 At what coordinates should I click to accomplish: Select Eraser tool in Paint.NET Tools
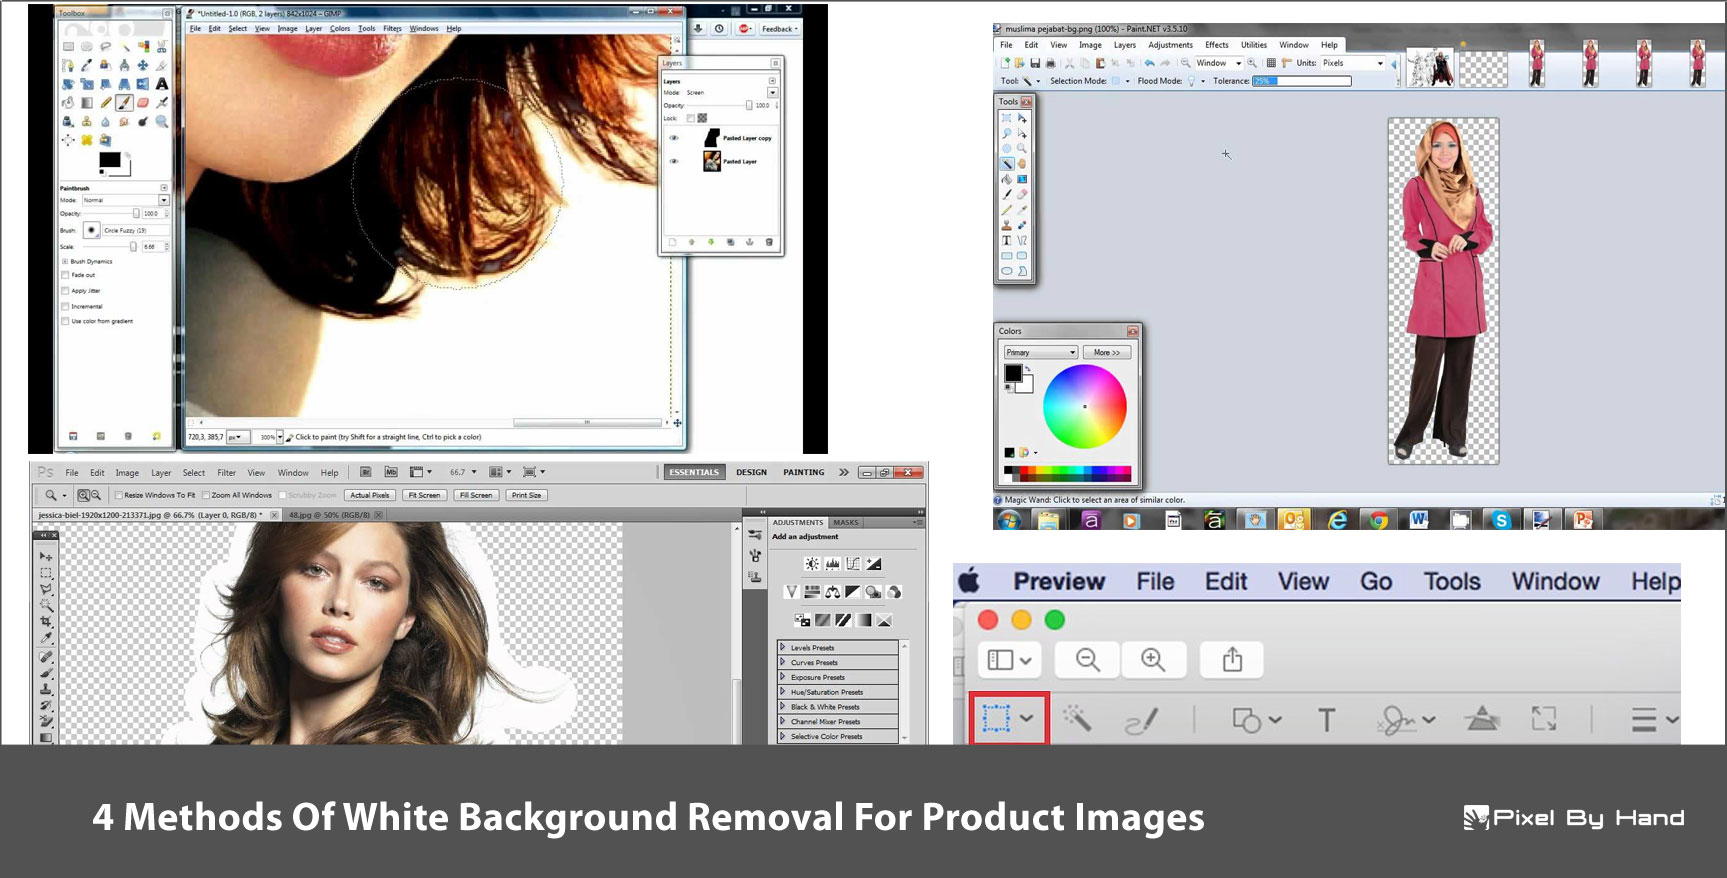[1022, 194]
